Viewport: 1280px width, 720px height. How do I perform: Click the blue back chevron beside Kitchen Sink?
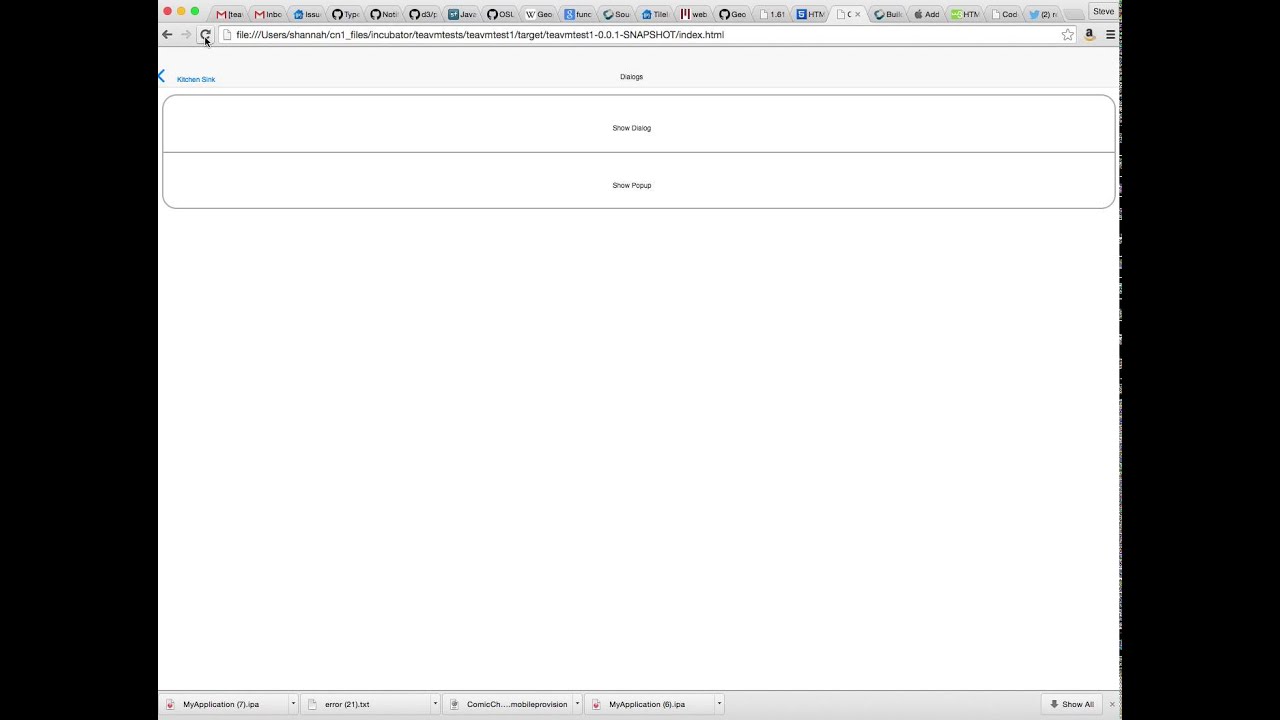[161, 76]
